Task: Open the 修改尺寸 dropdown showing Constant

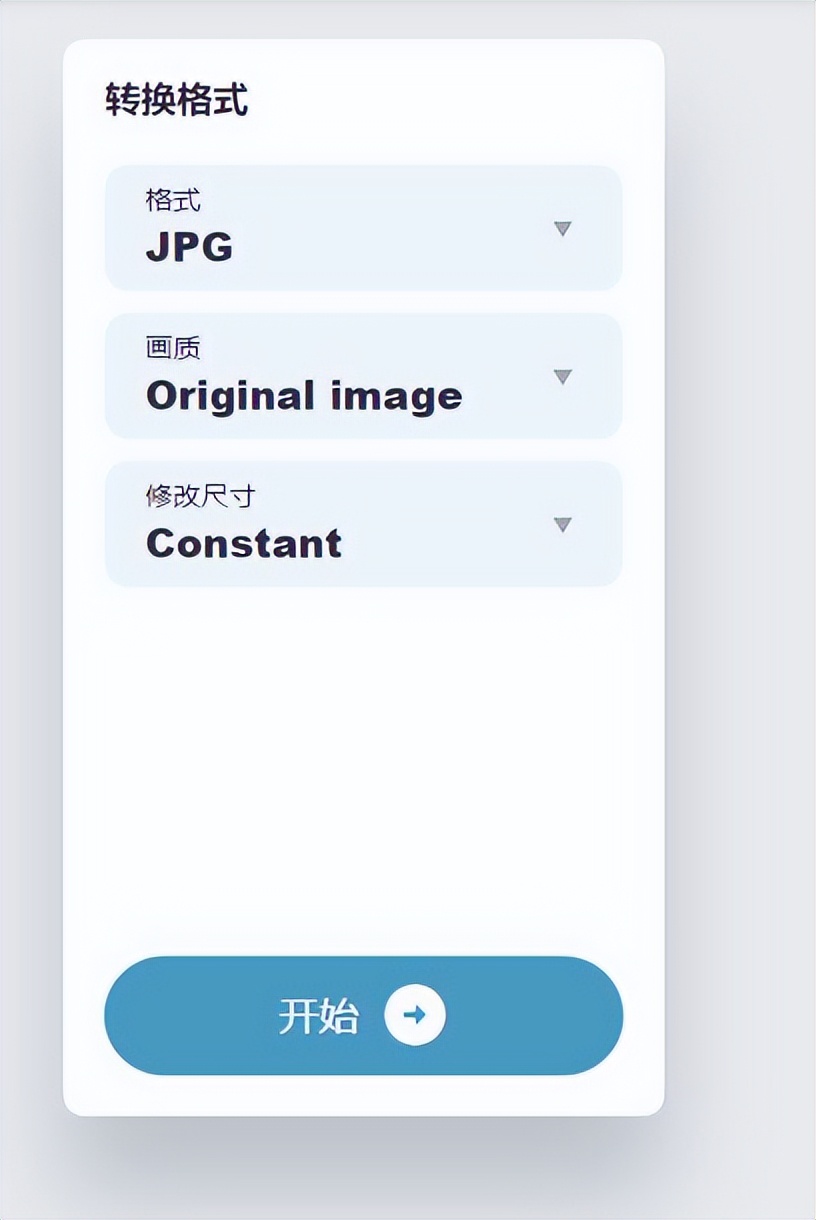Action: pyautogui.click(x=362, y=525)
